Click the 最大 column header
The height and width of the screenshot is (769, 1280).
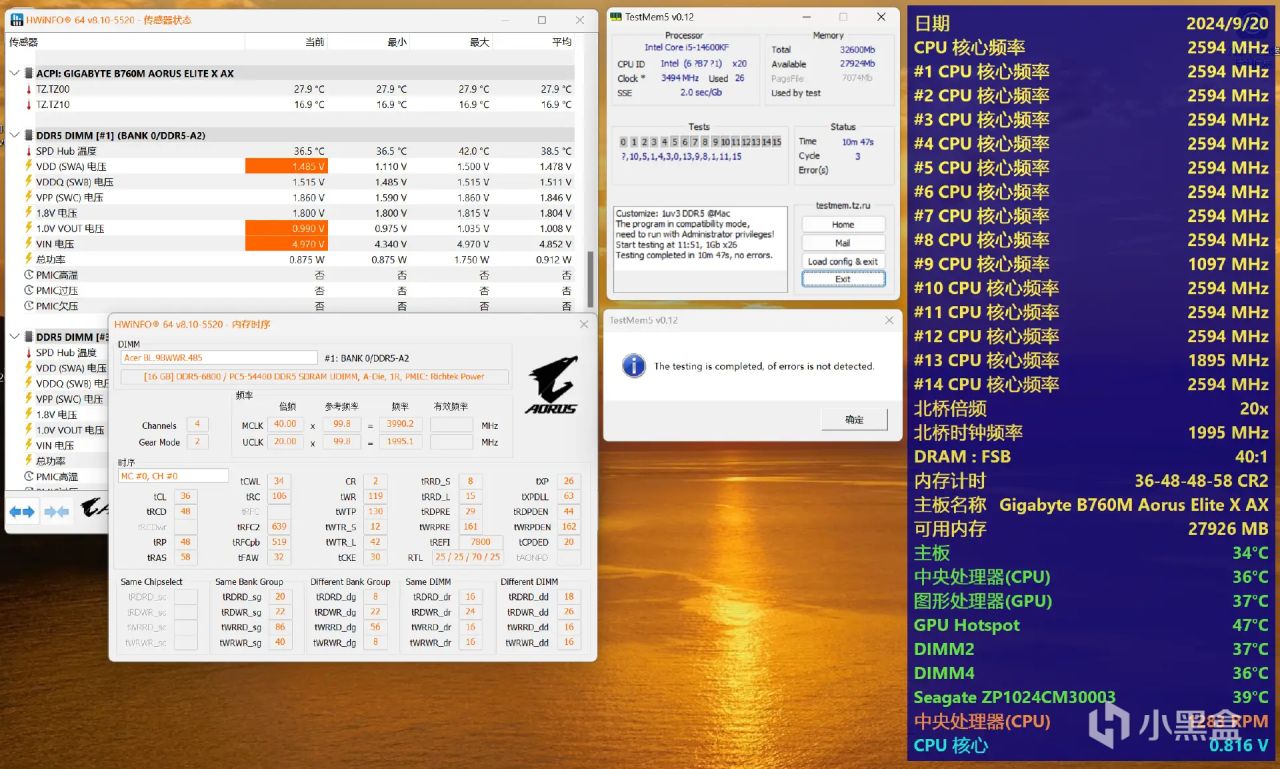pyautogui.click(x=451, y=42)
